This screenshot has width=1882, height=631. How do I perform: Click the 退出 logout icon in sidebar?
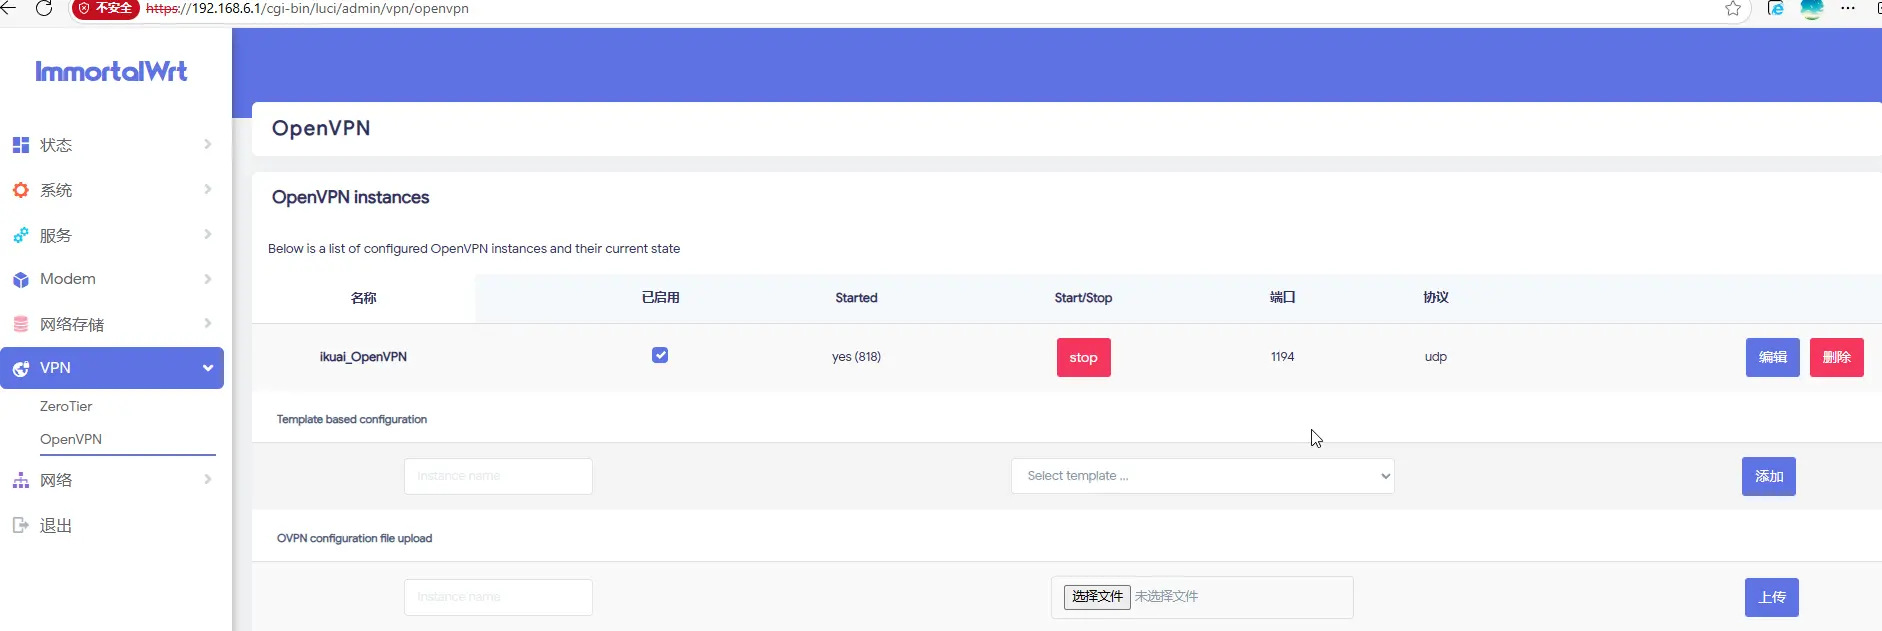tap(20, 526)
